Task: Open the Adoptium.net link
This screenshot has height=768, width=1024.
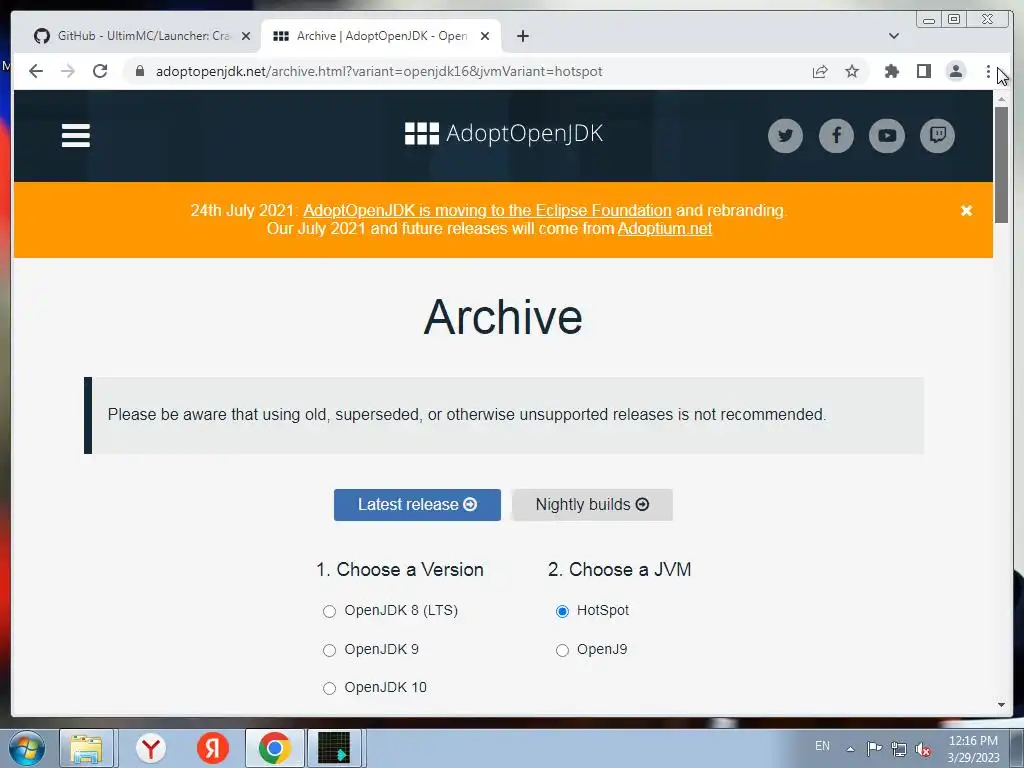Action: click(x=665, y=229)
